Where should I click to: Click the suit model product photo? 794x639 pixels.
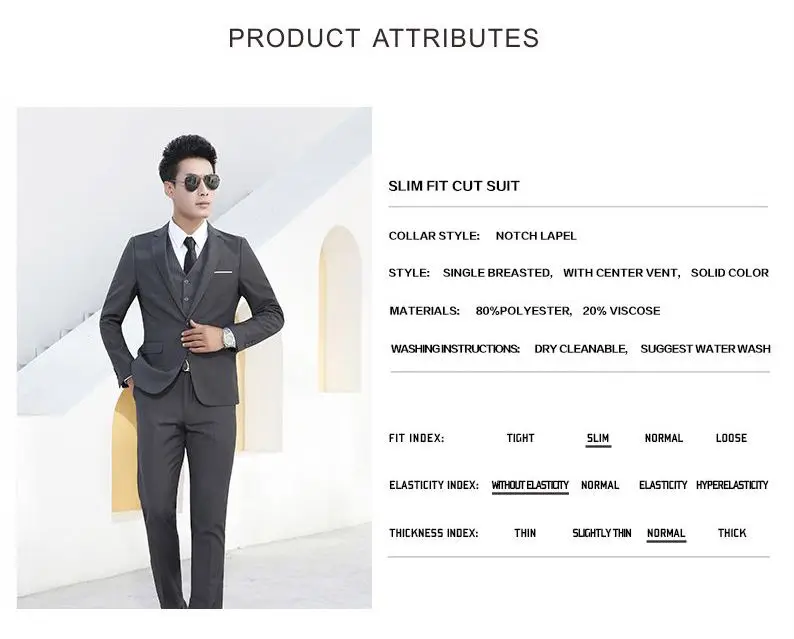(x=194, y=357)
